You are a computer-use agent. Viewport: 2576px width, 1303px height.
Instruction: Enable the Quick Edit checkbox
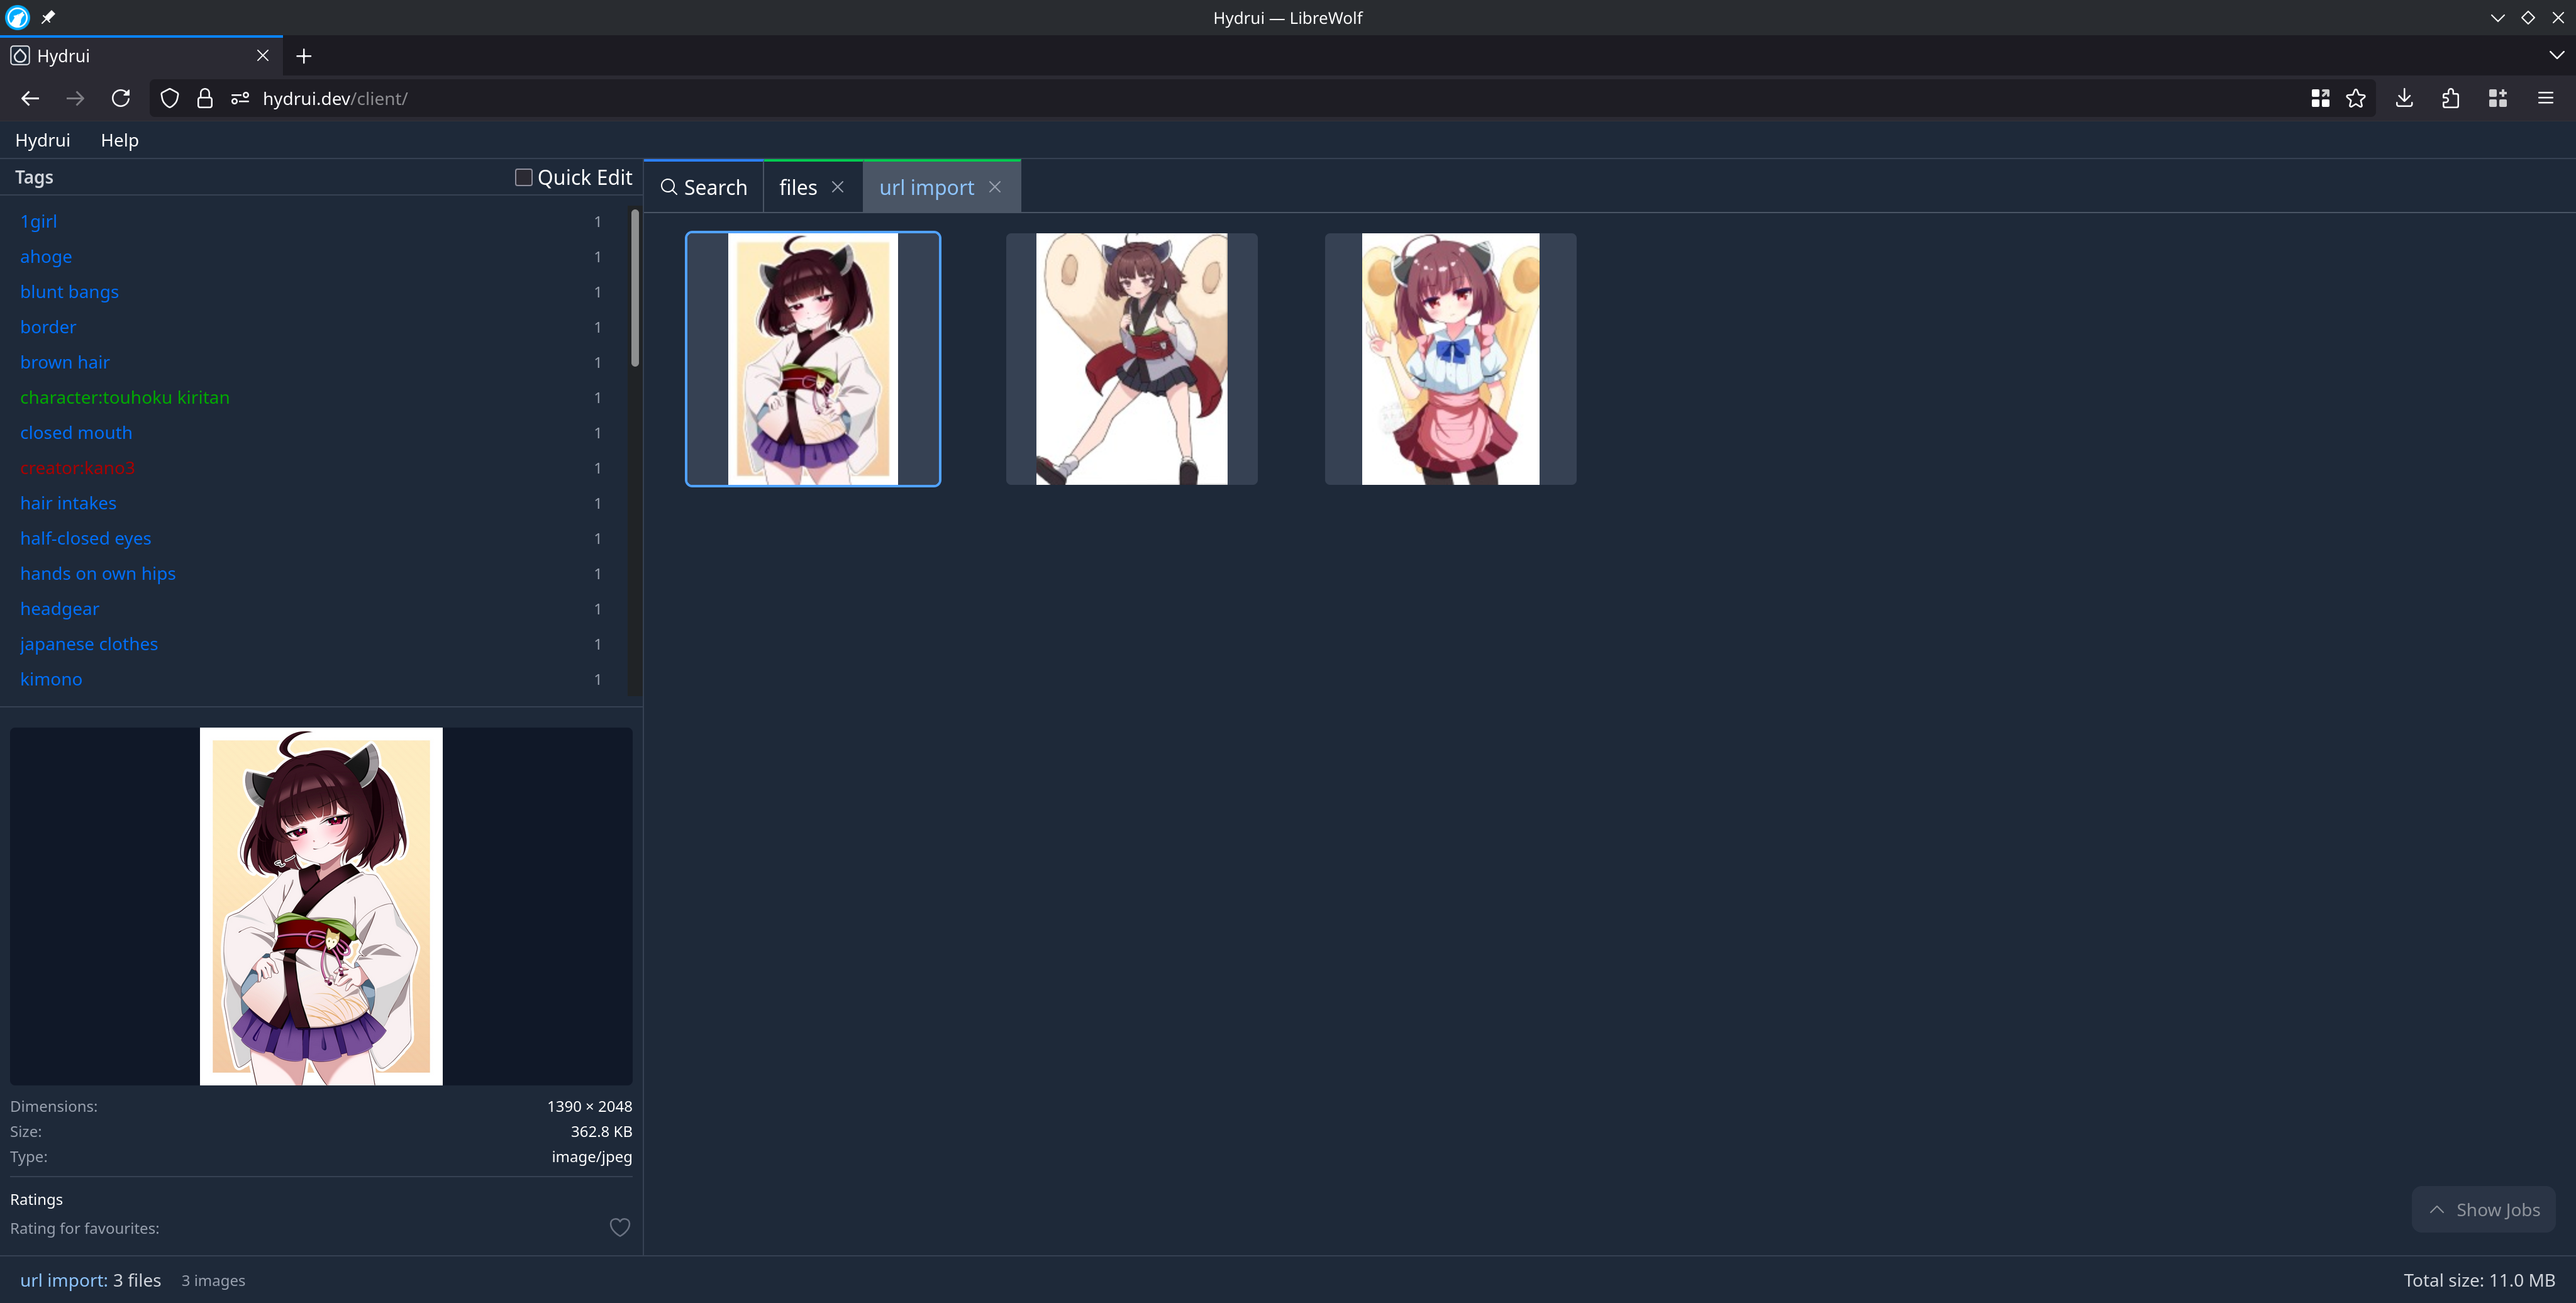523,177
